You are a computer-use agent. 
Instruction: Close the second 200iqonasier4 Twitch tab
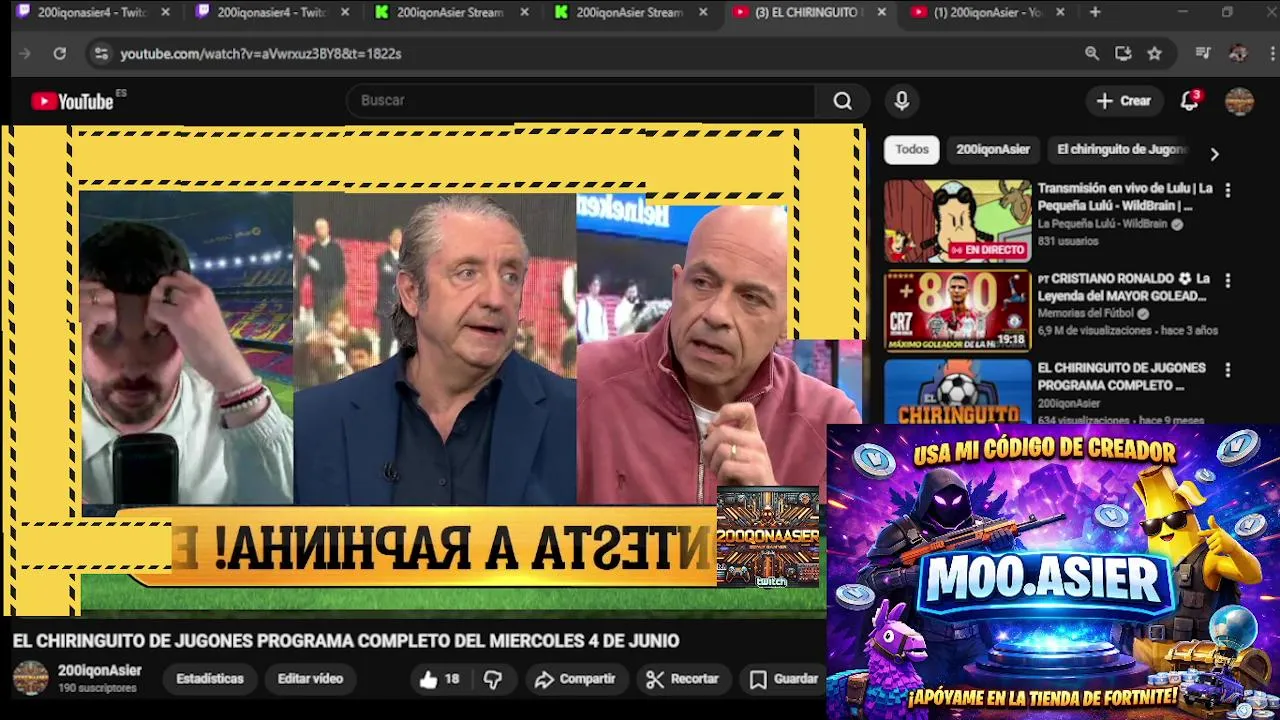[345, 12]
